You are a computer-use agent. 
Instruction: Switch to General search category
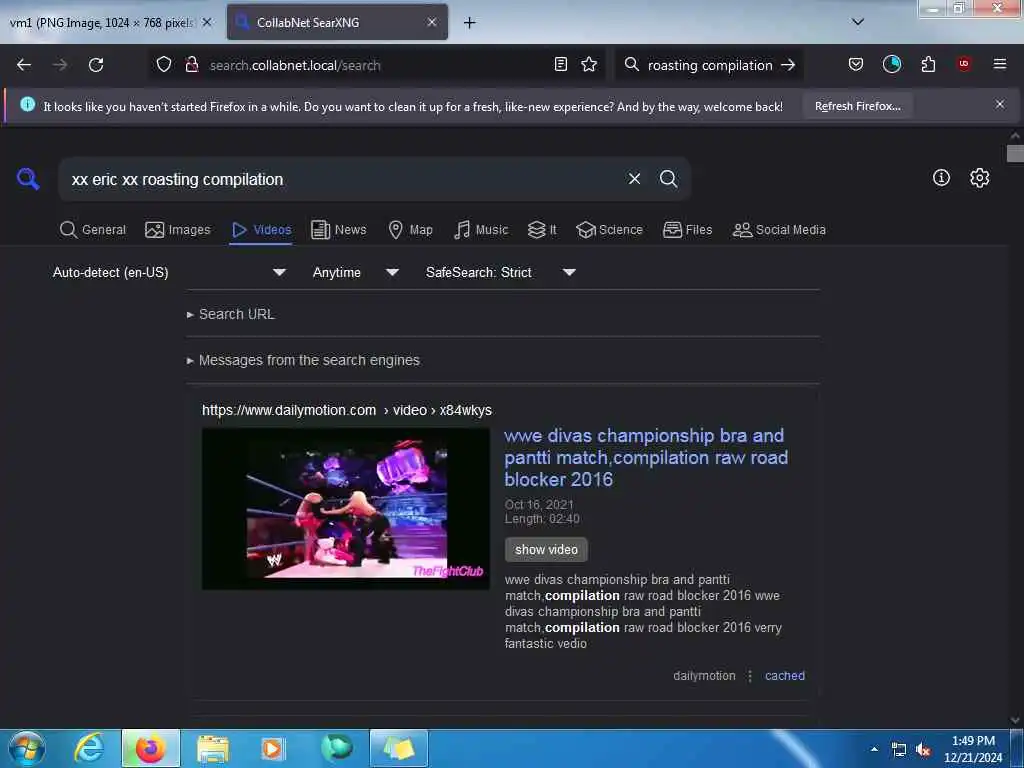click(93, 230)
